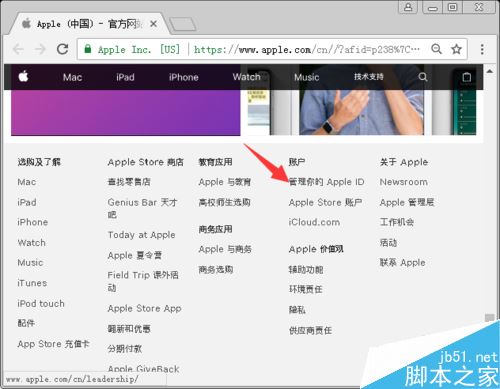
Task: Open Music in the top navigation
Action: pyautogui.click(x=307, y=77)
